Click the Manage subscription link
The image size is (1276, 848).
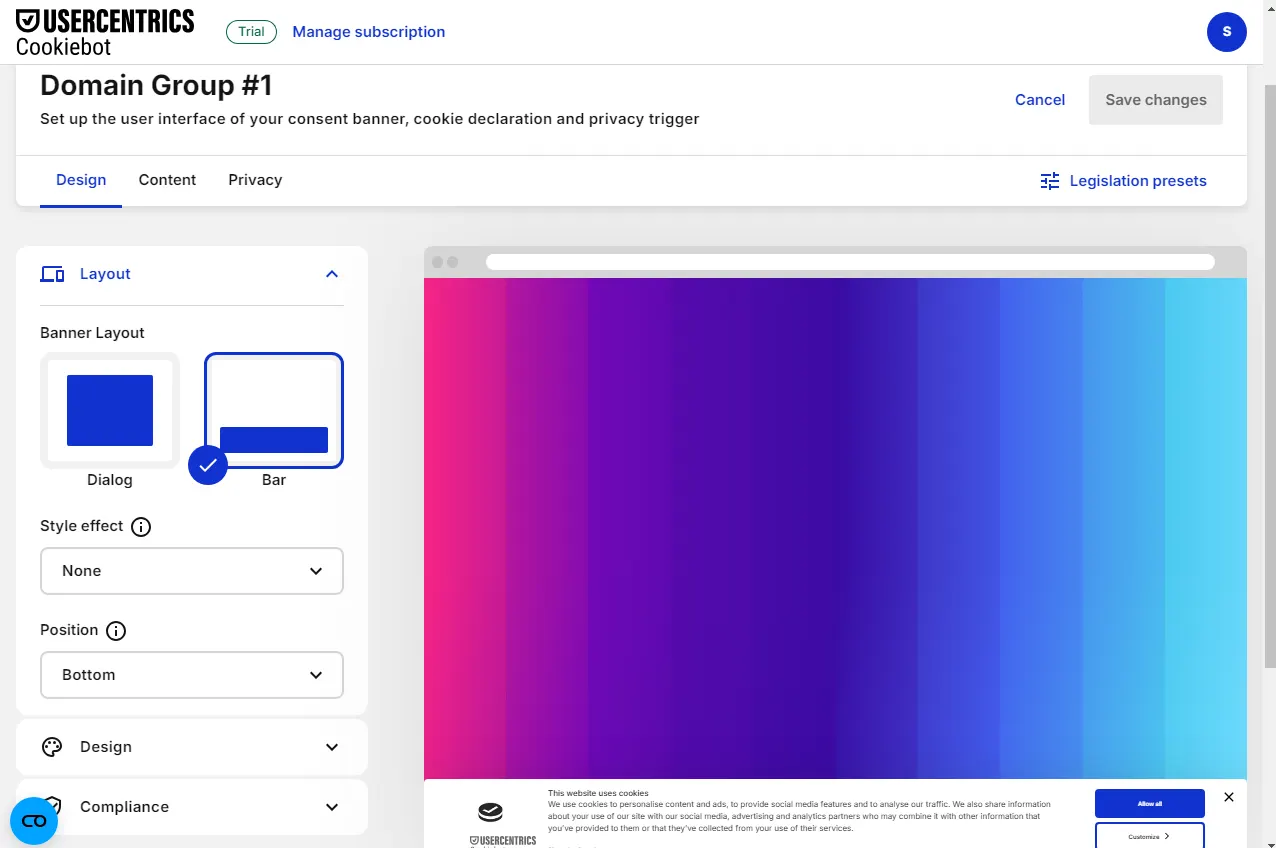point(369,32)
